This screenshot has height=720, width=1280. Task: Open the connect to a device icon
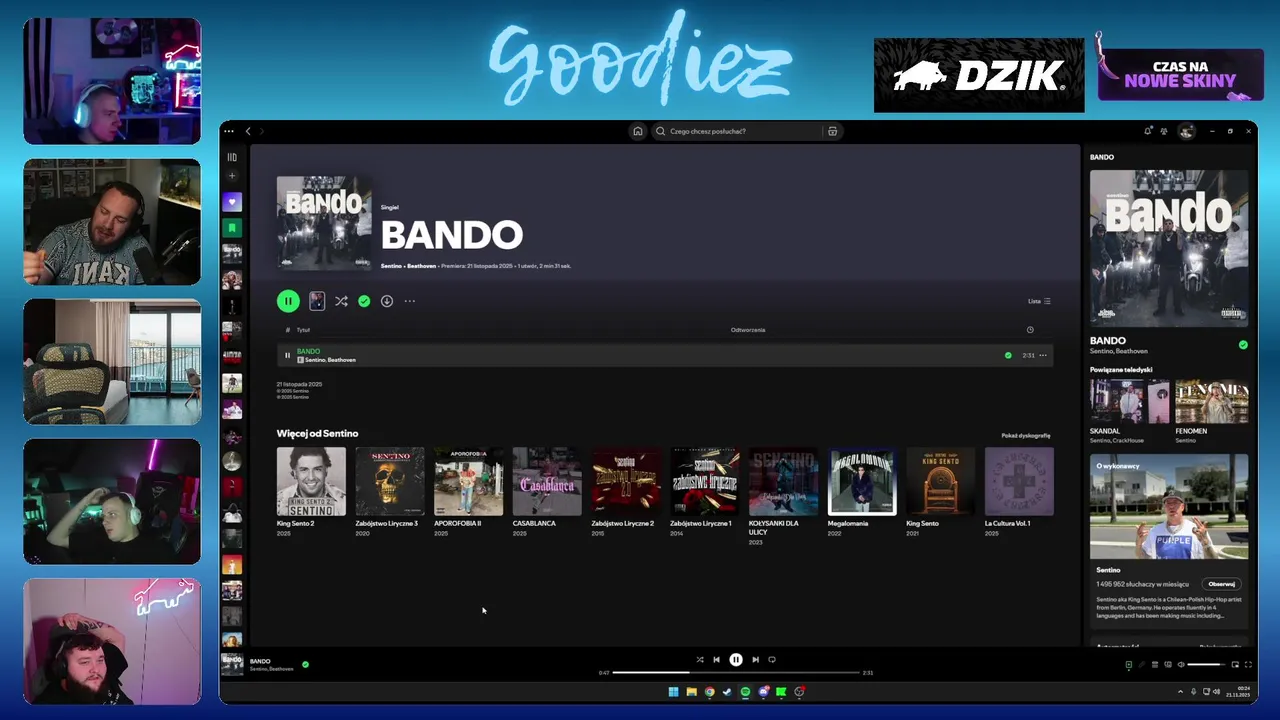click(x=1168, y=664)
